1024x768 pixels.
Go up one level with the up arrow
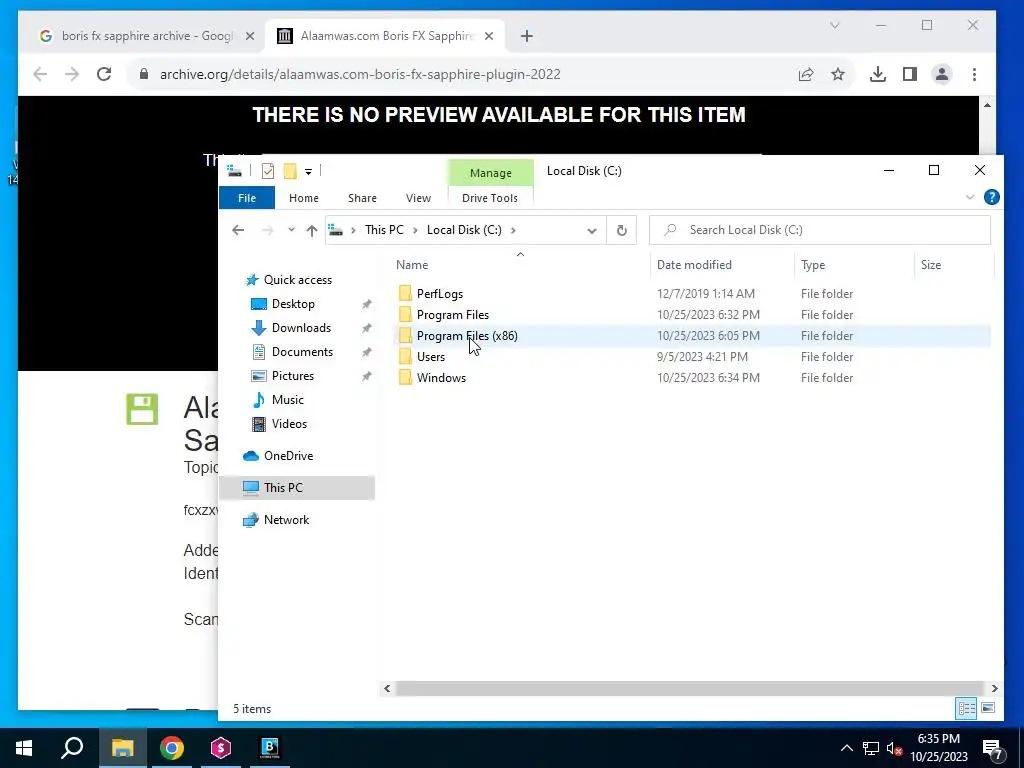[312, 230]
